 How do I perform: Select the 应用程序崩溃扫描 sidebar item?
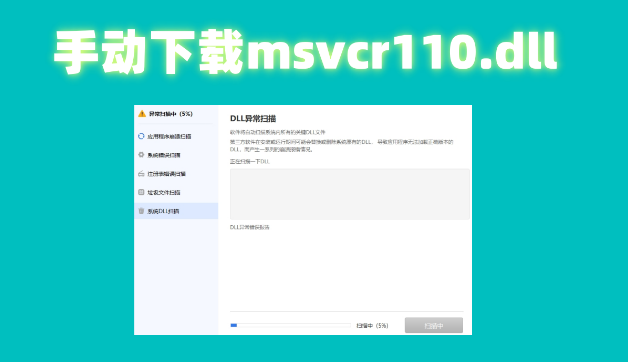click(176, 136)
